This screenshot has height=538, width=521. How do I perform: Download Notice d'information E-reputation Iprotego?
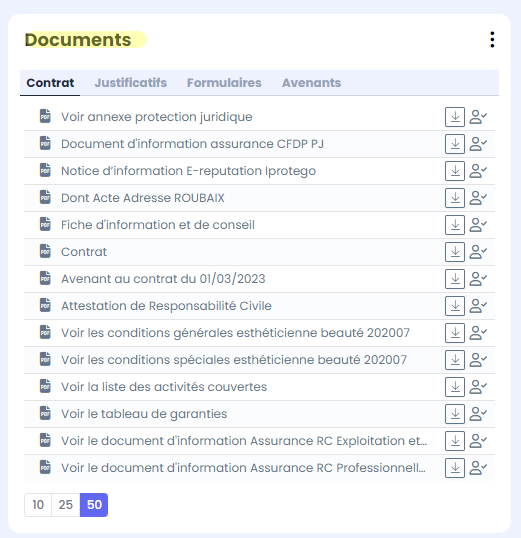coord(455,171)
